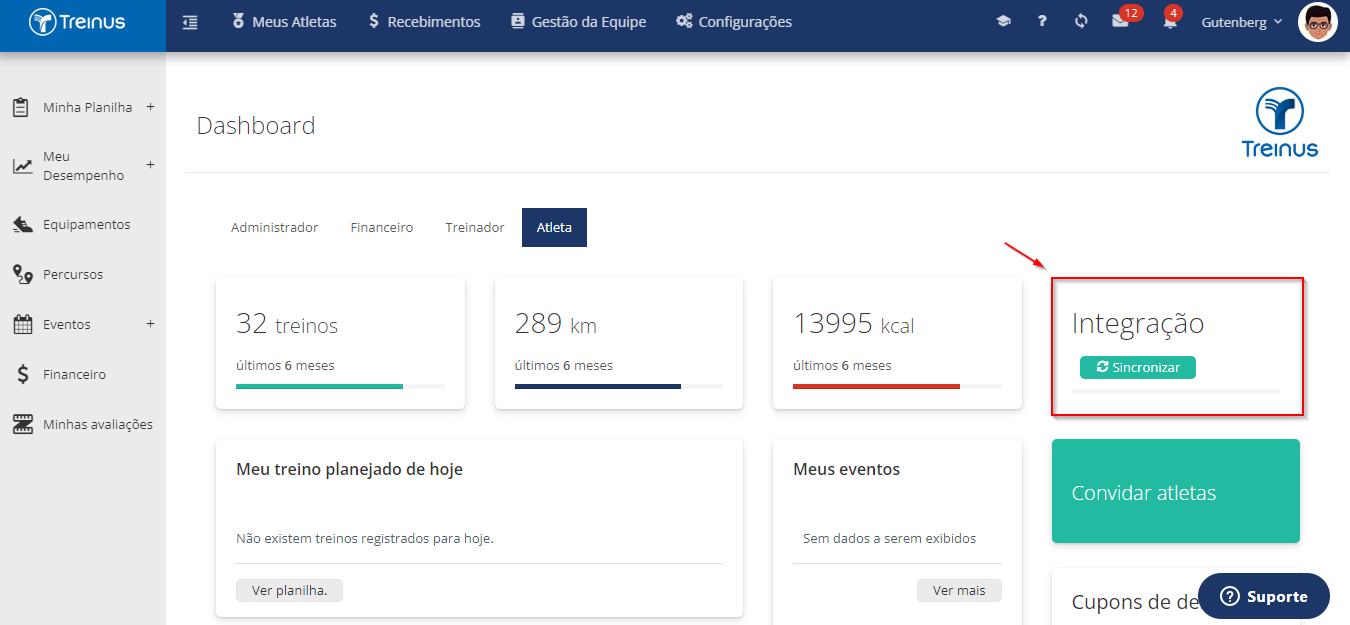1350x625 pixels.
Task: Switch to the Financeiro dashboard tab
Action: point(382,227)
